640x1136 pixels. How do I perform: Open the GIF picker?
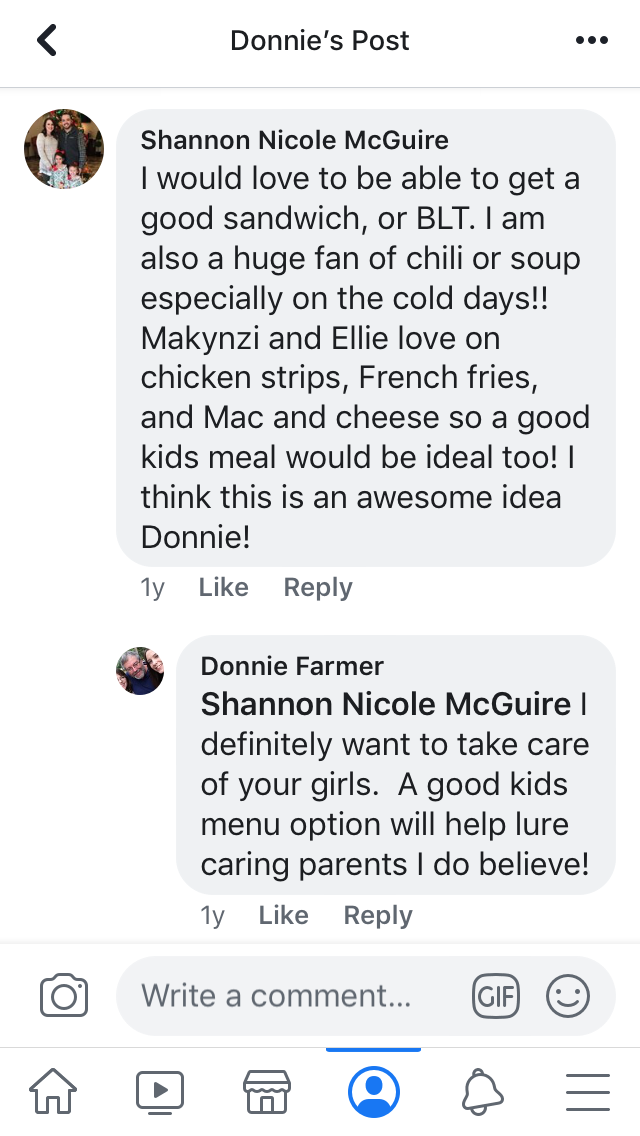pos(496,996)
